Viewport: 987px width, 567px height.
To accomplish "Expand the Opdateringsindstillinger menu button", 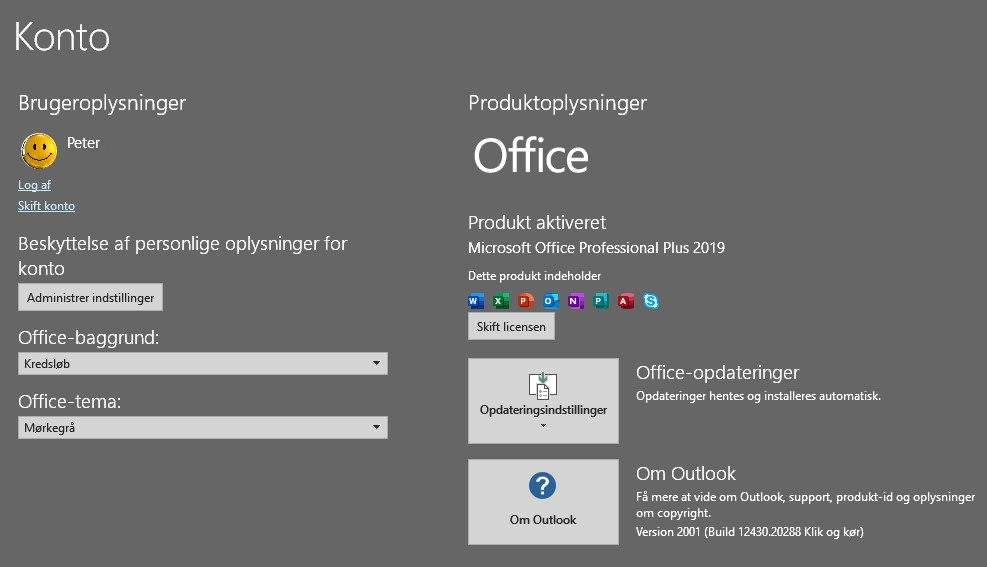I will 543,401.
